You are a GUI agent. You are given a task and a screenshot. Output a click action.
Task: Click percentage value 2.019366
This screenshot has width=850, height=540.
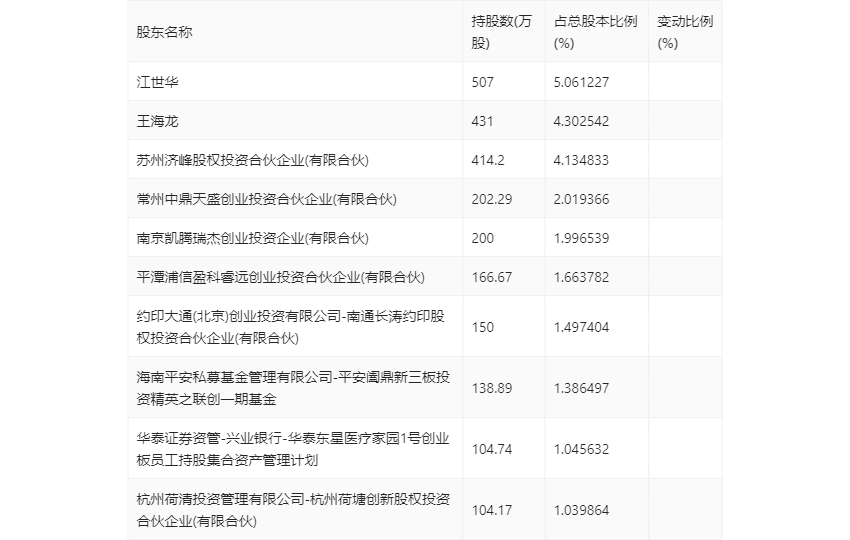(581, 199)
